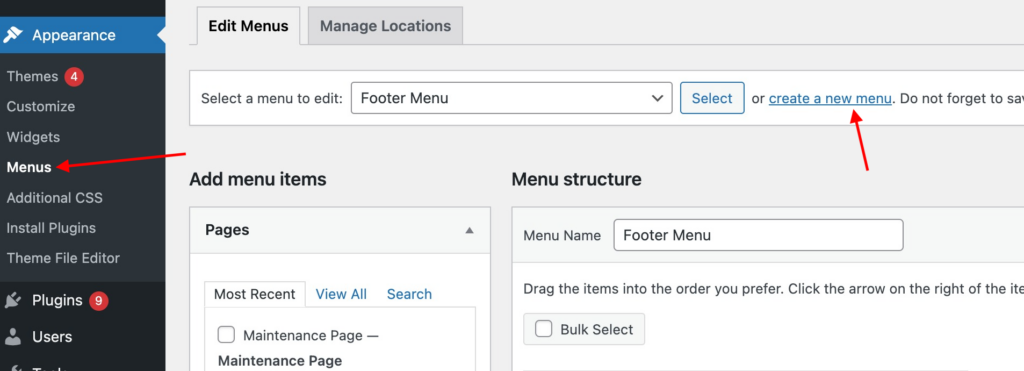The image size is (1024, 371).
Task: Open the Additional CSS item
Action: click(x=54, y=198)
